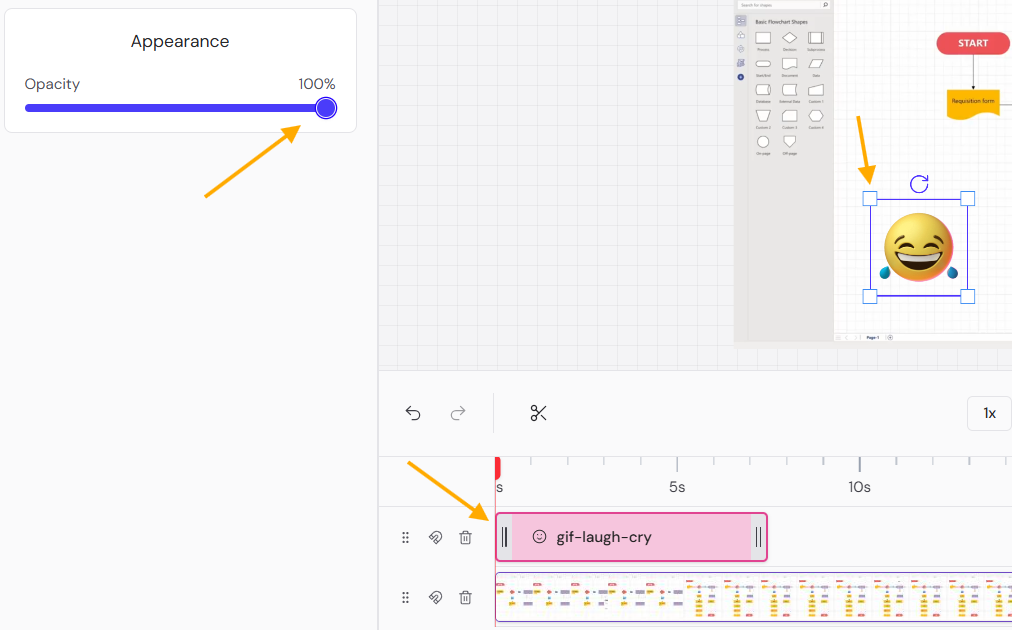
Task: Undo the last timeline edit
Action: coord(413,413)
